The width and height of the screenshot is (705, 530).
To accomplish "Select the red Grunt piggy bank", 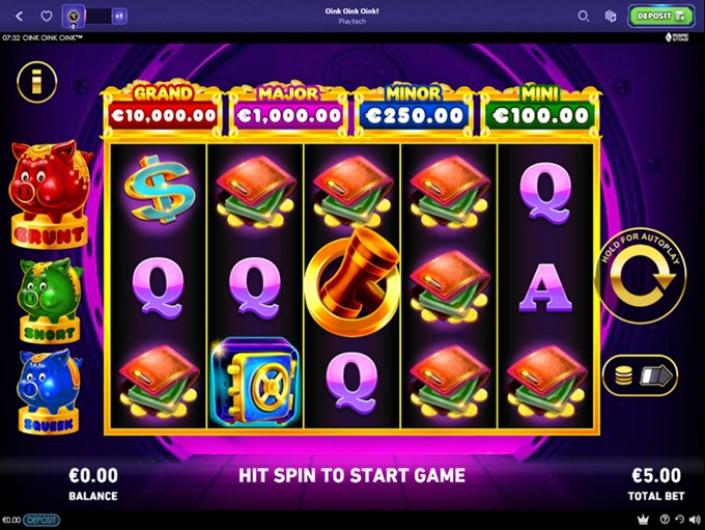I will point(49,194).
